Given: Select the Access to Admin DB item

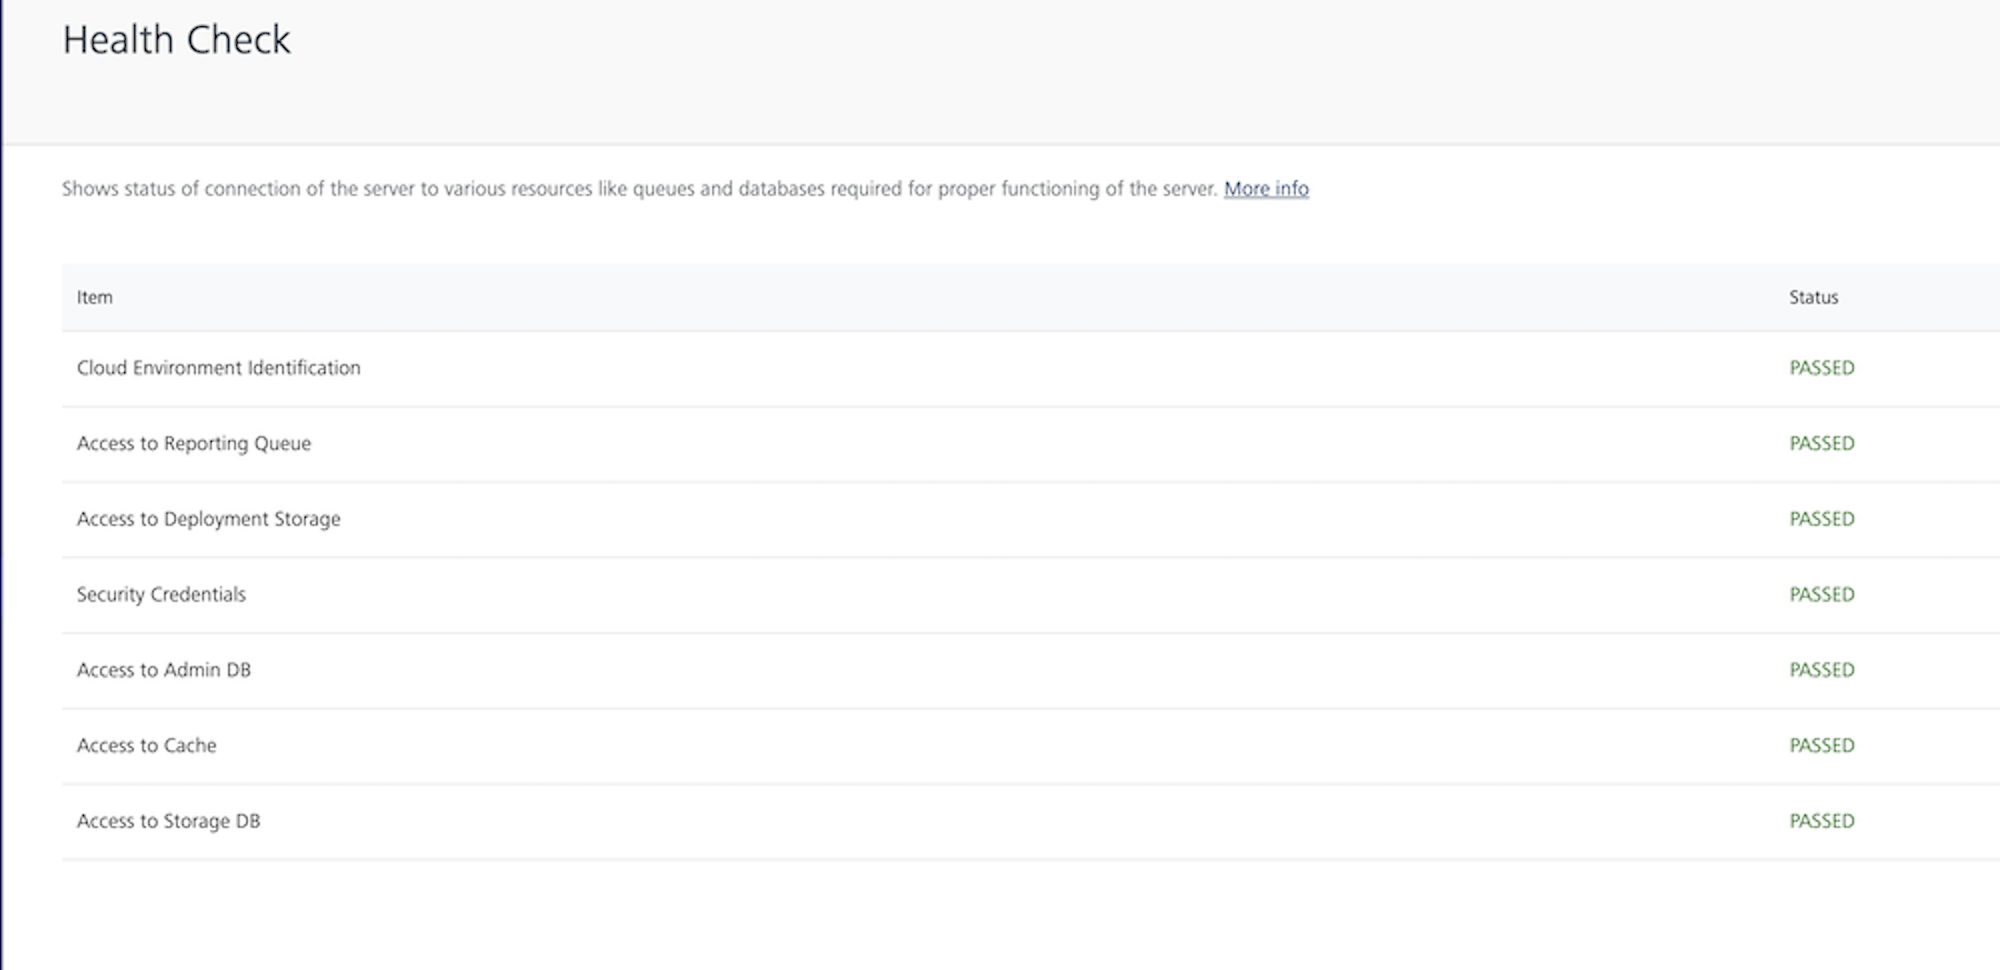Looking at the screenshot, I should tap(164, 670).
